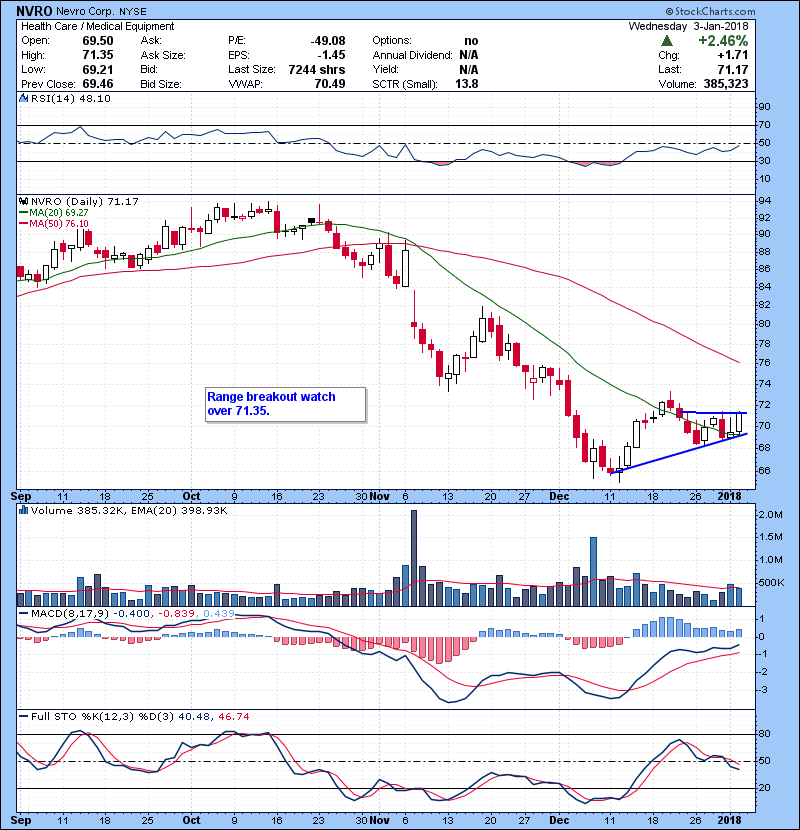Click the NYSE exchange label
Screen dimensions: 800x830
pyautogui.click(x=133, y=11)
